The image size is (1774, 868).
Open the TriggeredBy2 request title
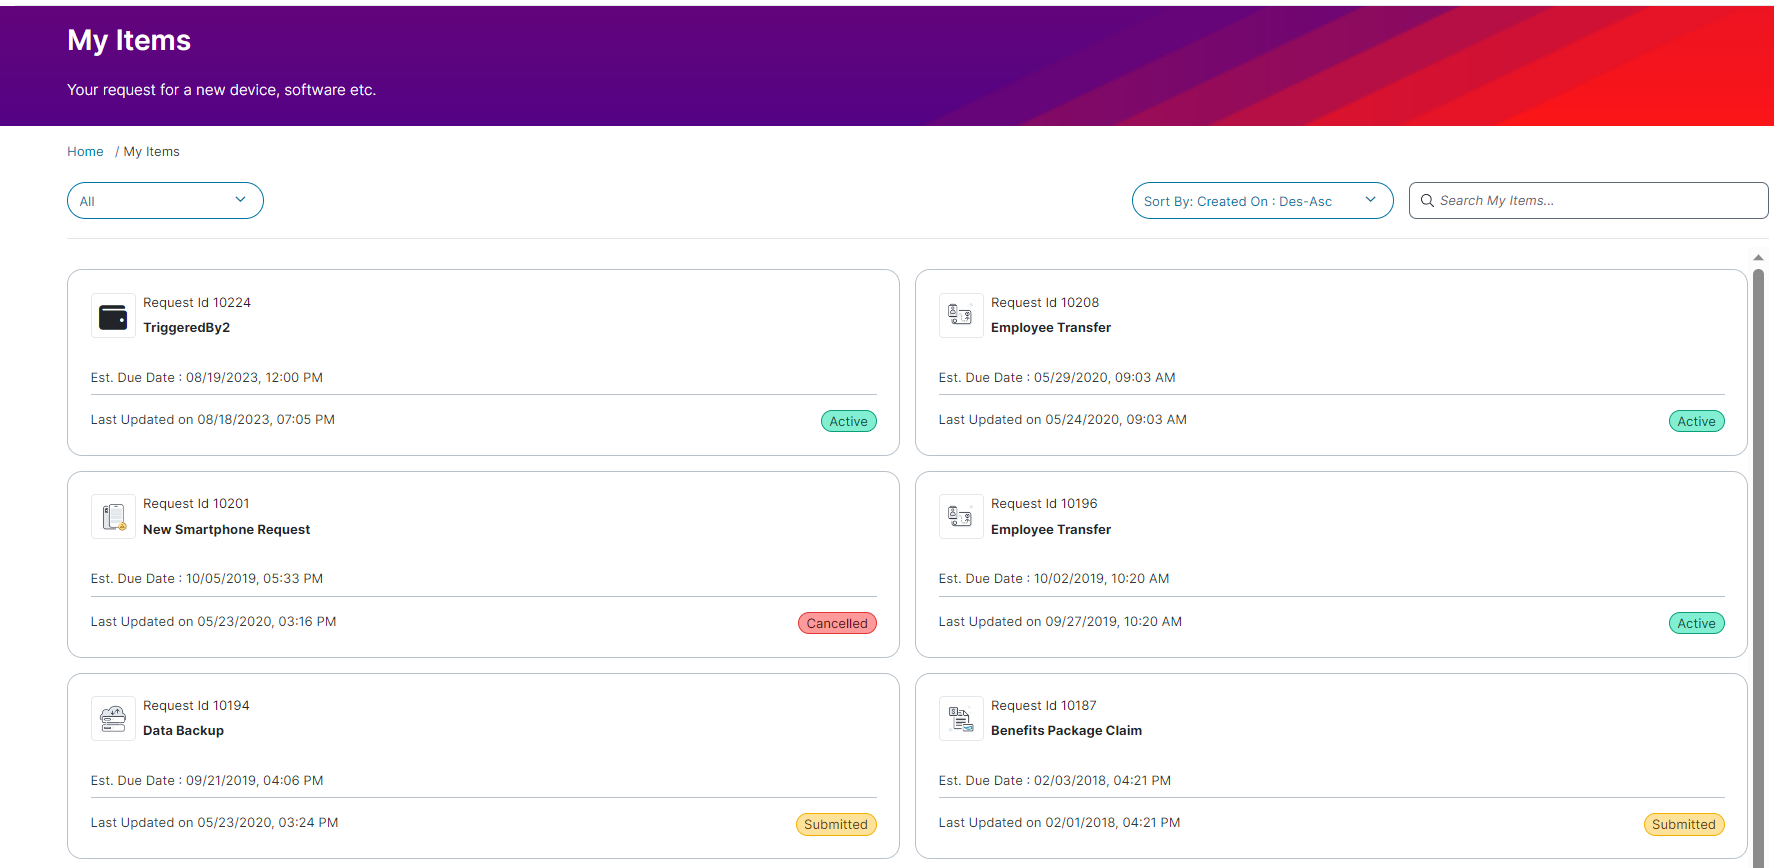[186, 328]
